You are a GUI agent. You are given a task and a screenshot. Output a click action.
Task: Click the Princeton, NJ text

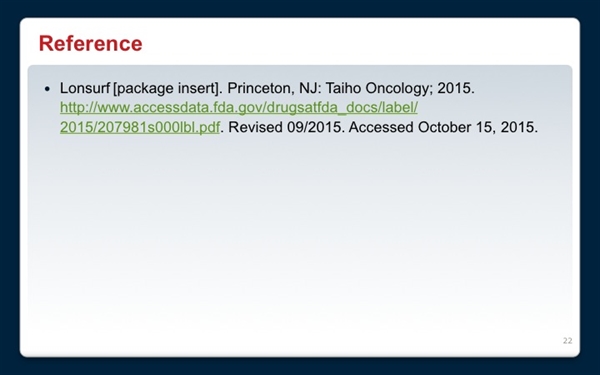click(x=273, y=88)
